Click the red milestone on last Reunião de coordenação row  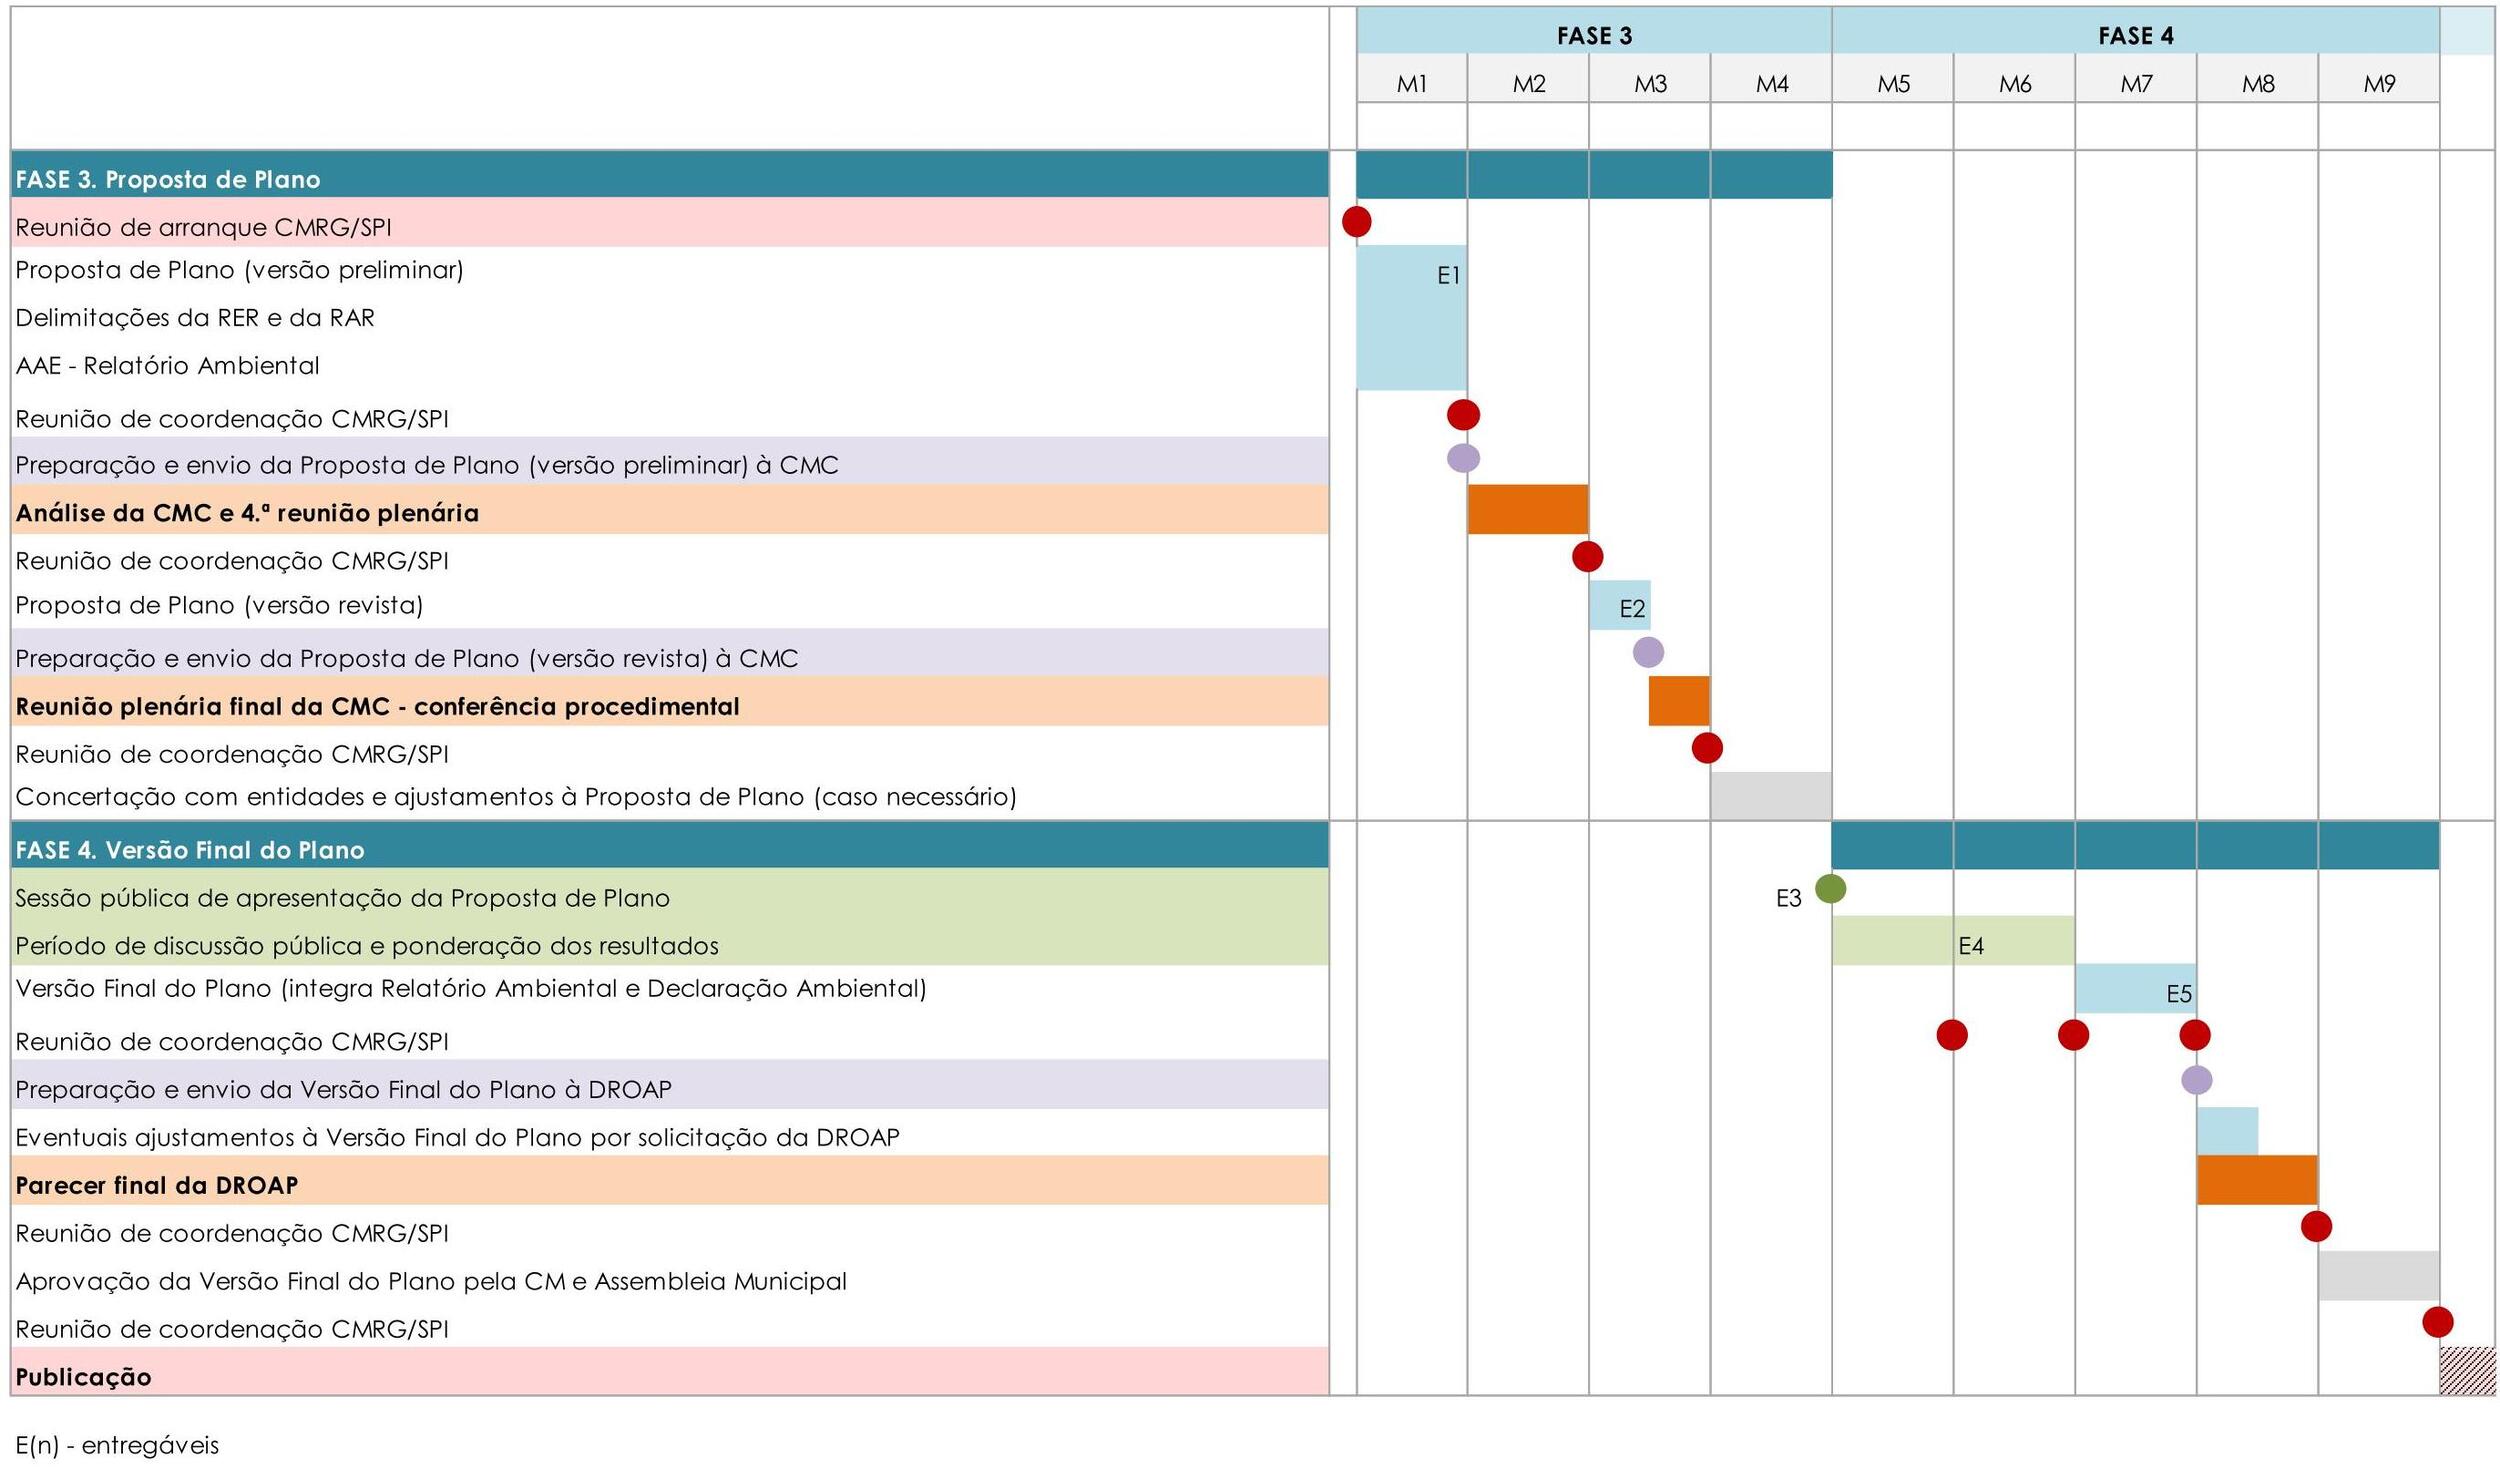2437,1322
